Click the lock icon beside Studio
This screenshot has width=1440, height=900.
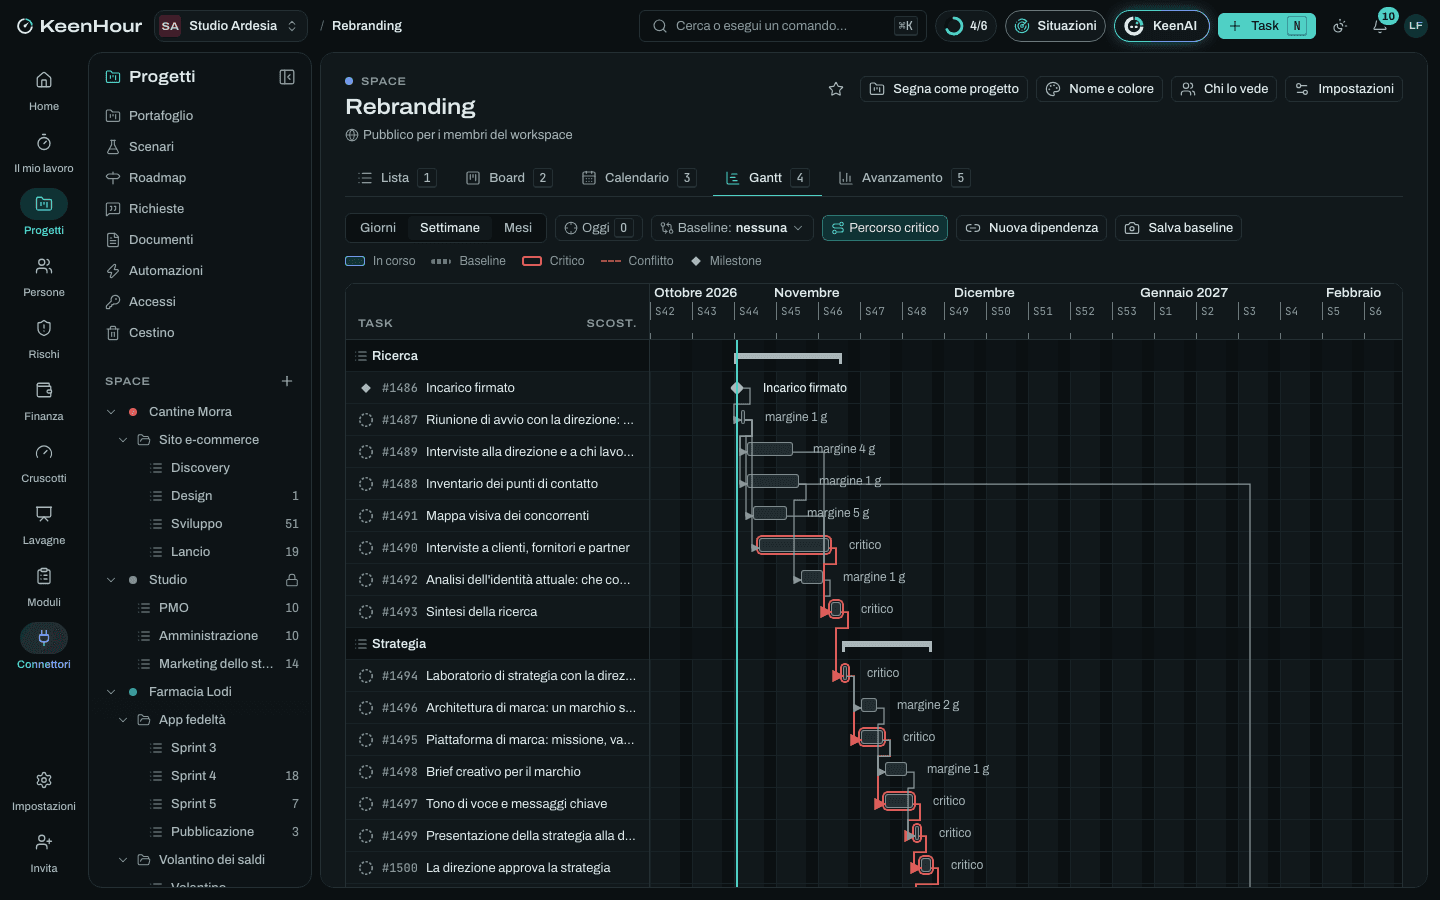[292, 580]
